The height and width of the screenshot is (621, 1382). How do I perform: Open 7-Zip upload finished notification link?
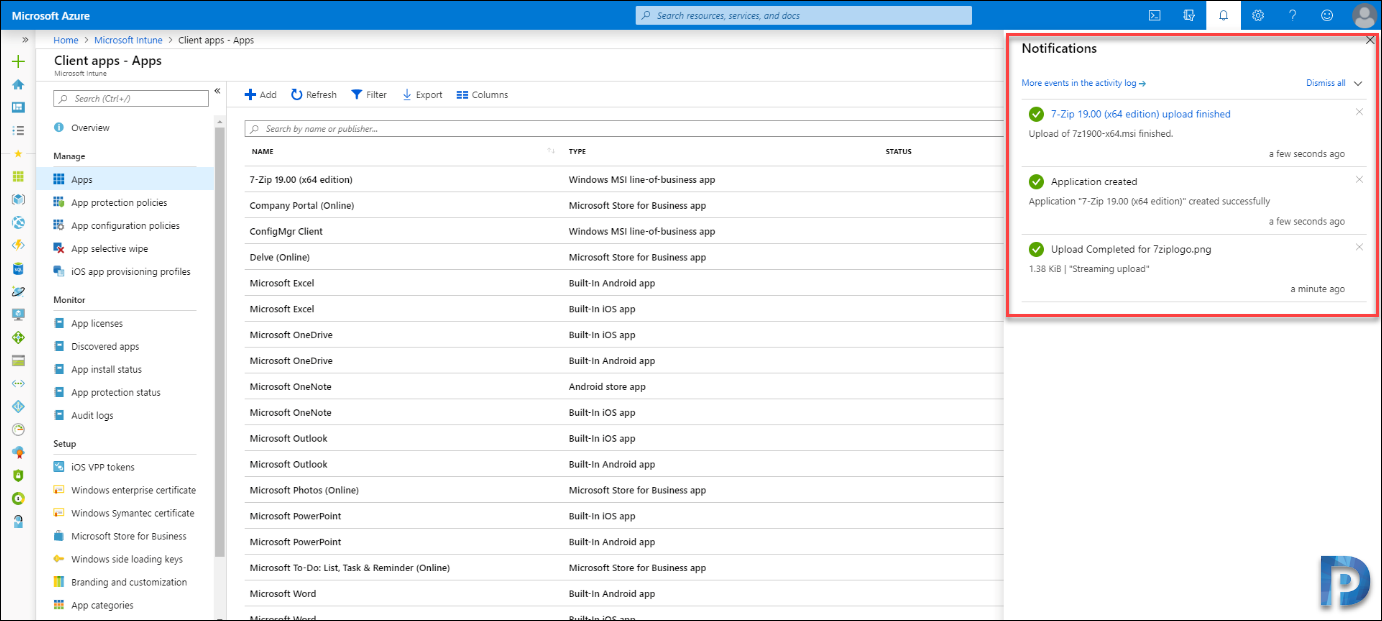(x=1141, y=114)
